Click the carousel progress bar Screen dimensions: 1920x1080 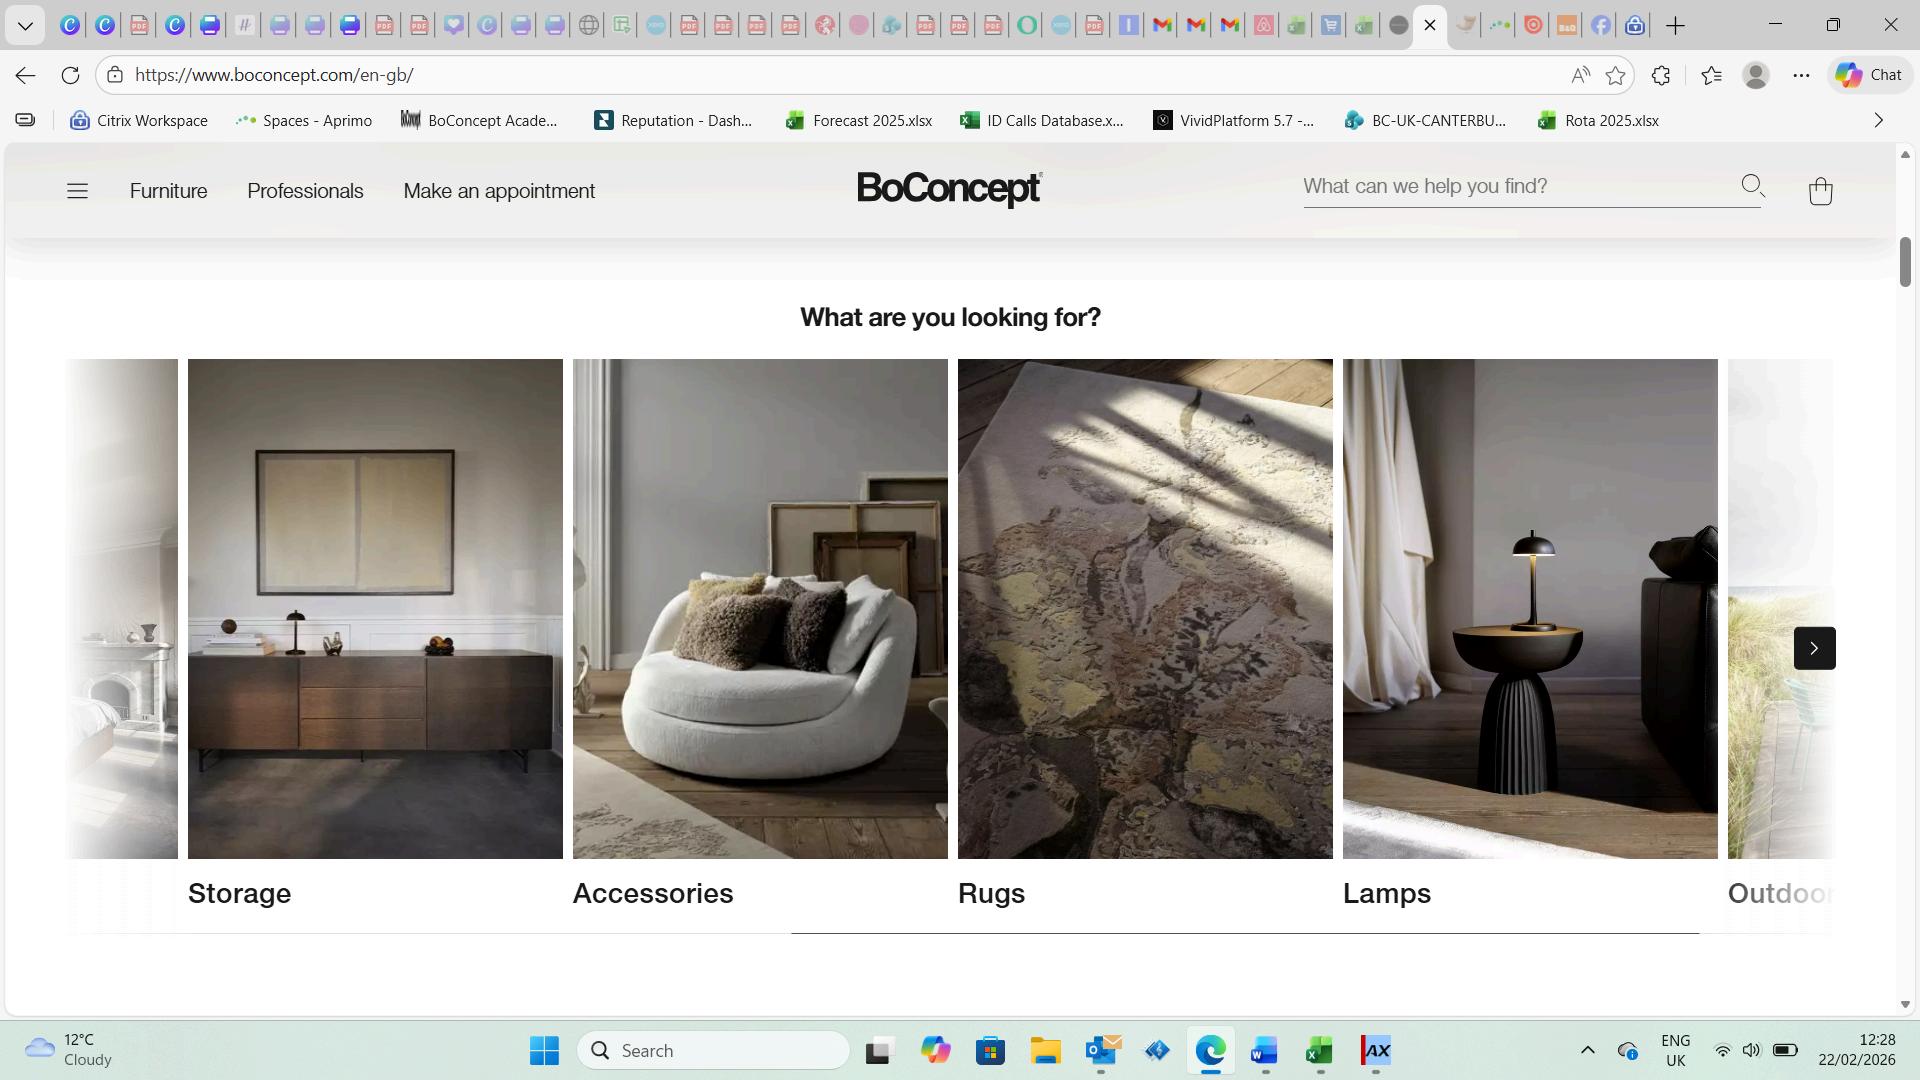[1244, 933]
